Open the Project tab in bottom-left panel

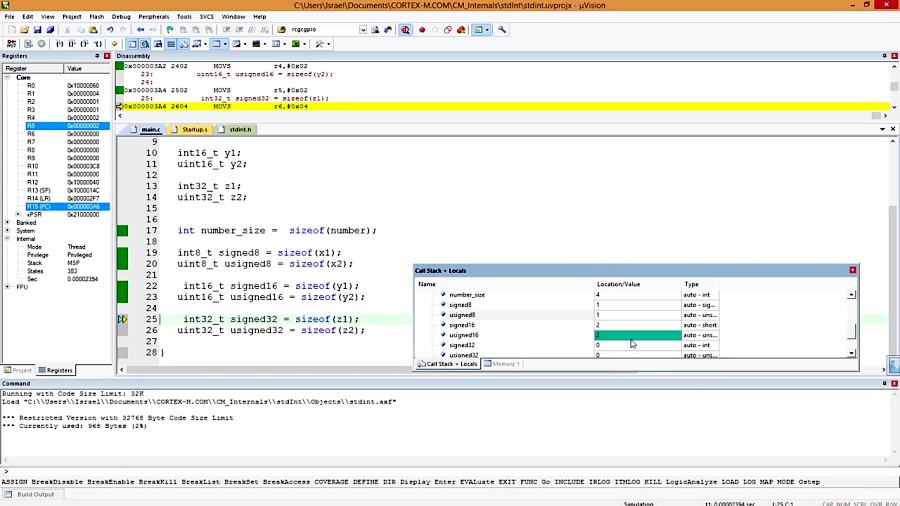[19, 370]
